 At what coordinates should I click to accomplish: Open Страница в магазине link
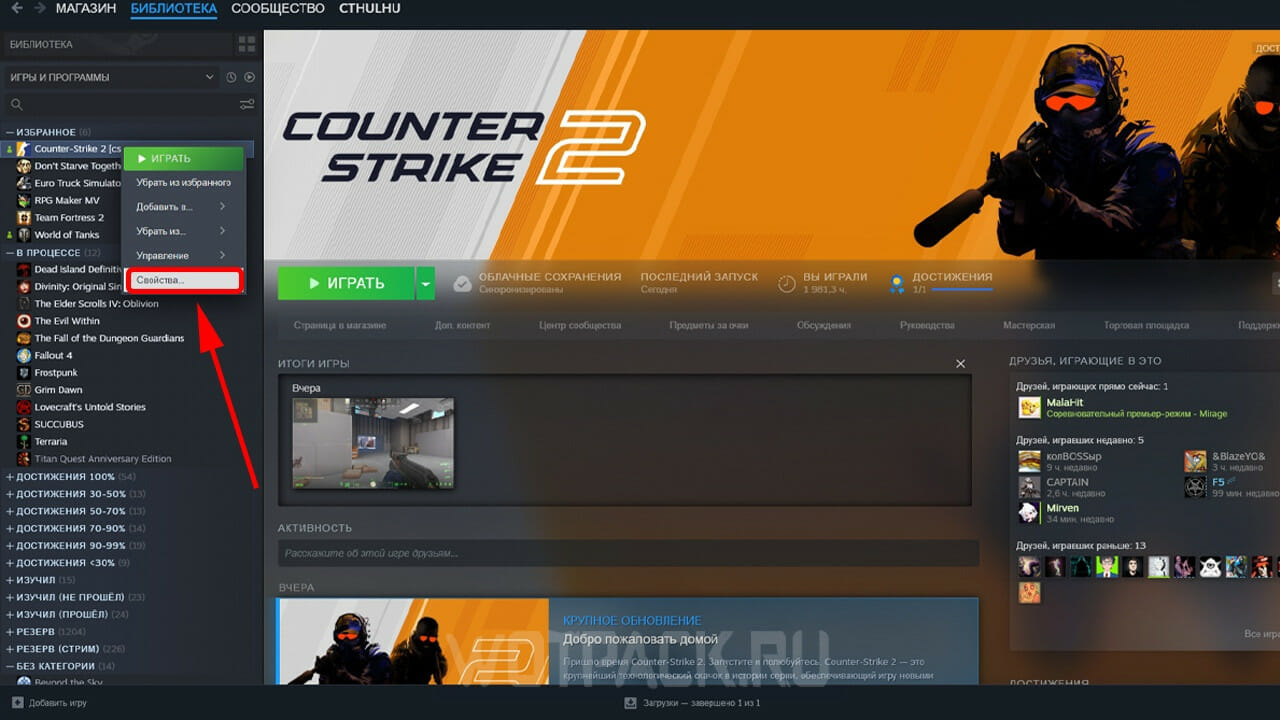coord(339,325)
